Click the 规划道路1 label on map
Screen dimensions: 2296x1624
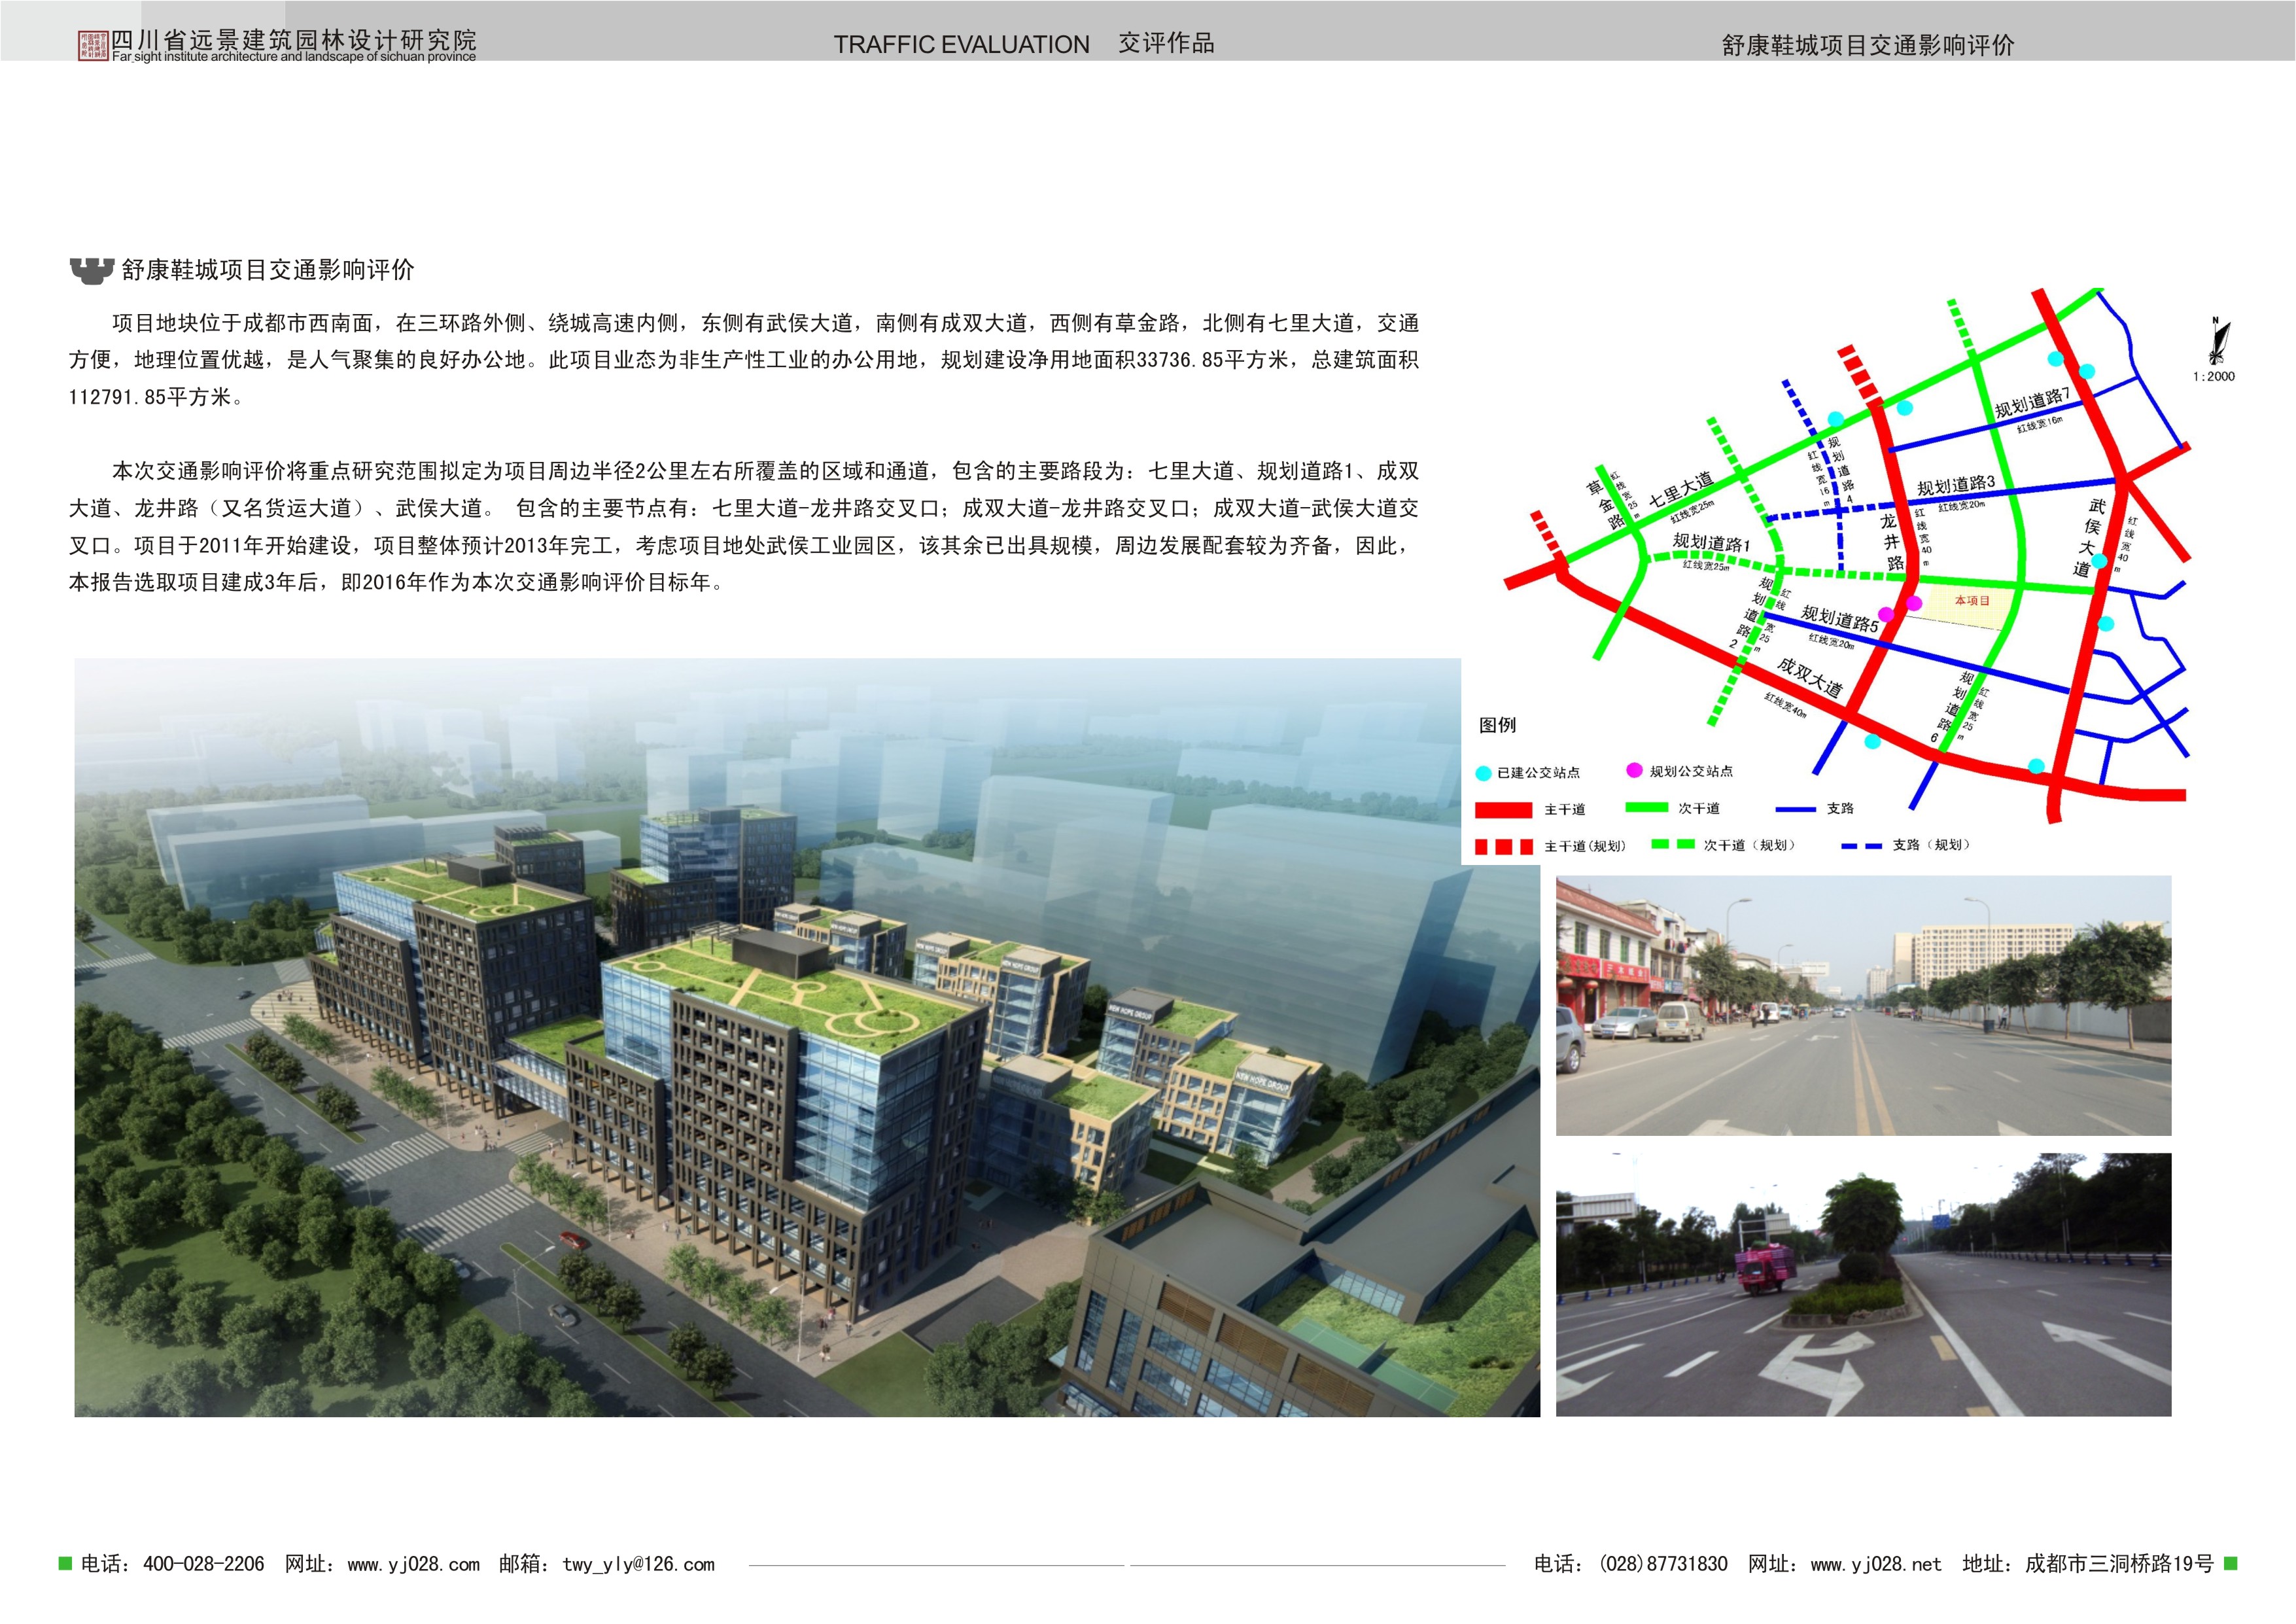[x=1711, y=543]
